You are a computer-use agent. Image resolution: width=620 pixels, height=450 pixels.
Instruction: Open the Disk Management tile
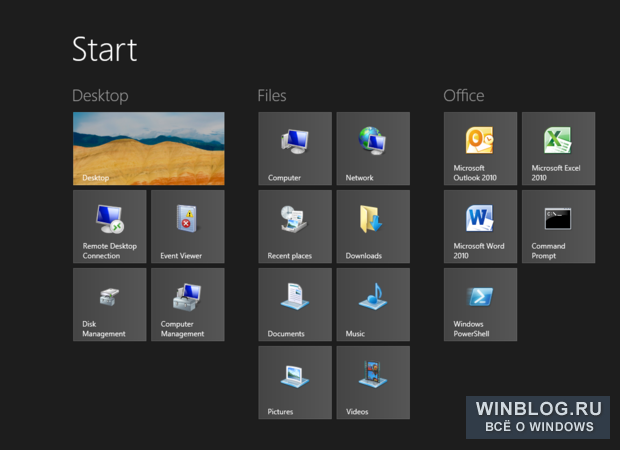click(110, 304)
